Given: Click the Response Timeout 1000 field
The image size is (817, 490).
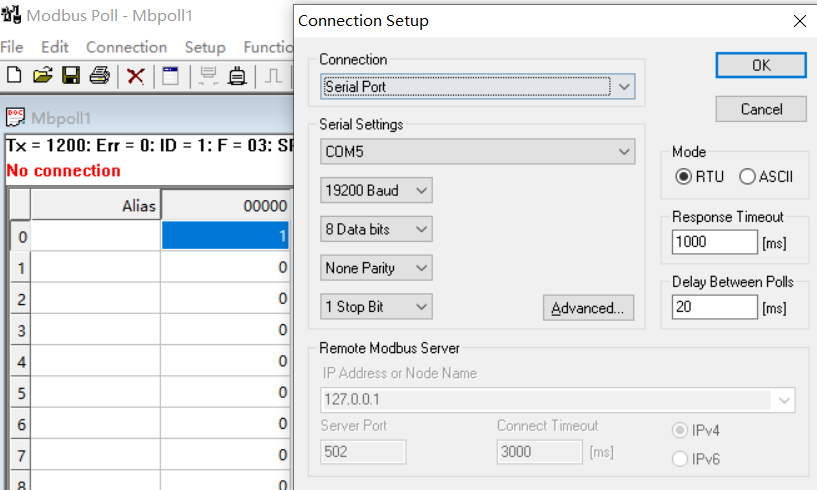Looking at the screenshot, I should click(x=714, y=242).
